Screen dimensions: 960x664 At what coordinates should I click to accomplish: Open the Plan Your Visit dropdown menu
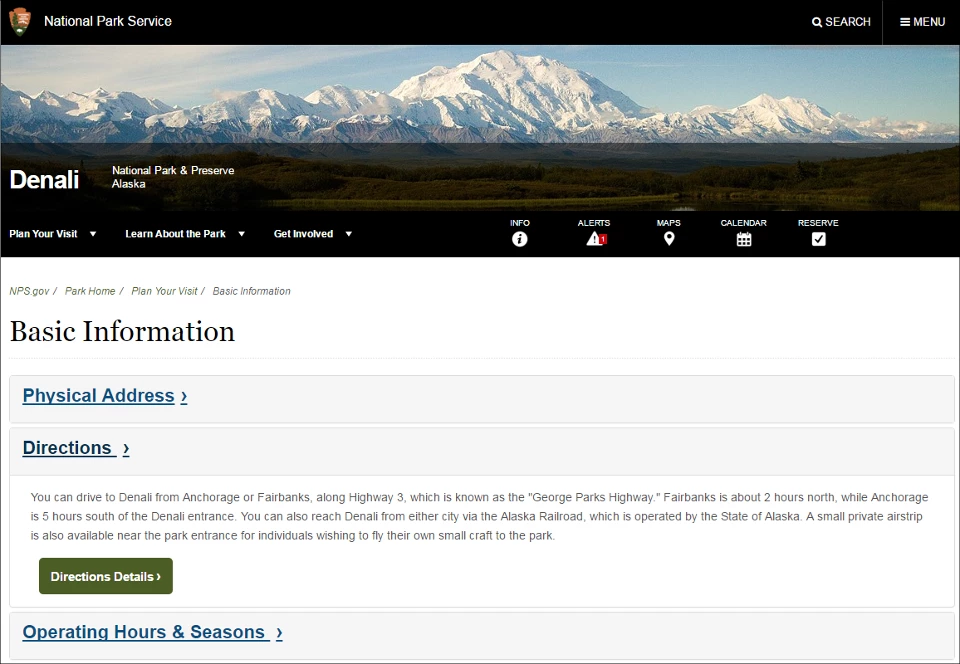pyautogui.click(x=44, y=234)
